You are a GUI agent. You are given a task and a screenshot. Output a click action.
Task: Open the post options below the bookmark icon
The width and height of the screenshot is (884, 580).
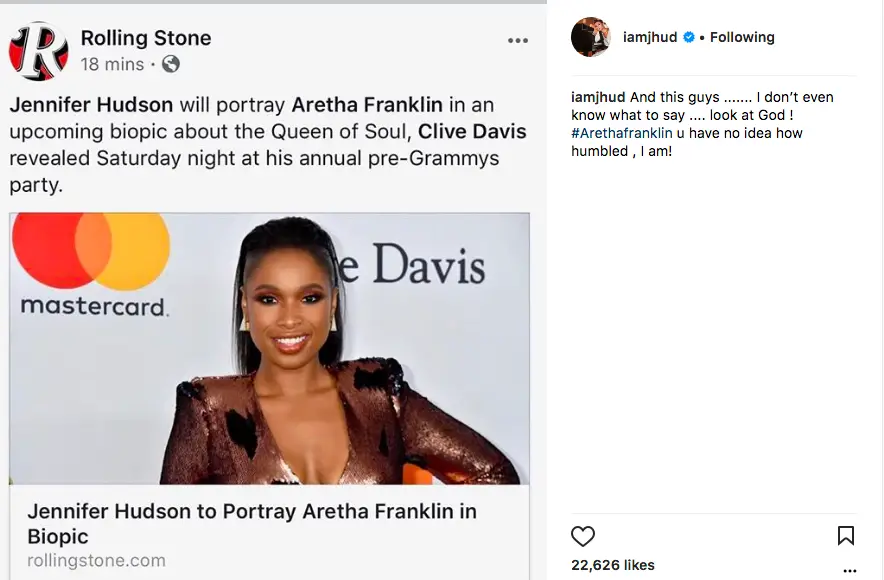(x=849, y=569)
